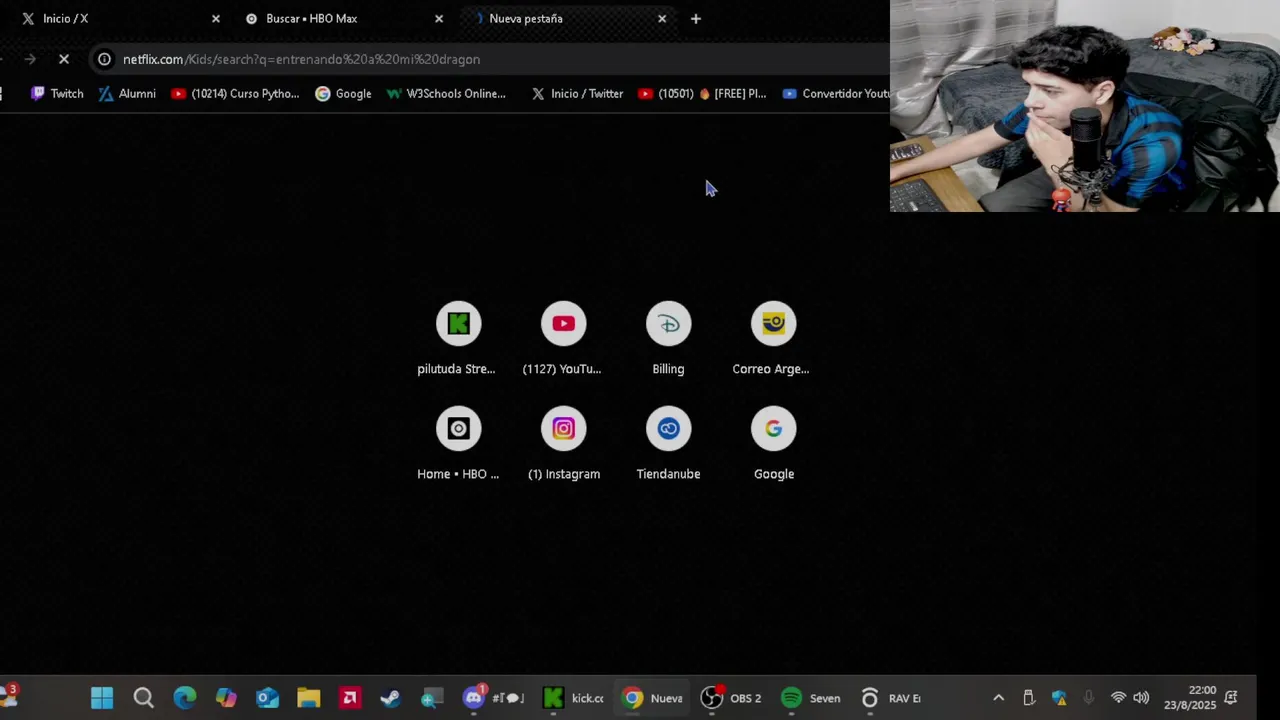The width and height of the screenshot is (1280, 720).
Task: Click the webcam overlay video
Action: coord(1085,106)
